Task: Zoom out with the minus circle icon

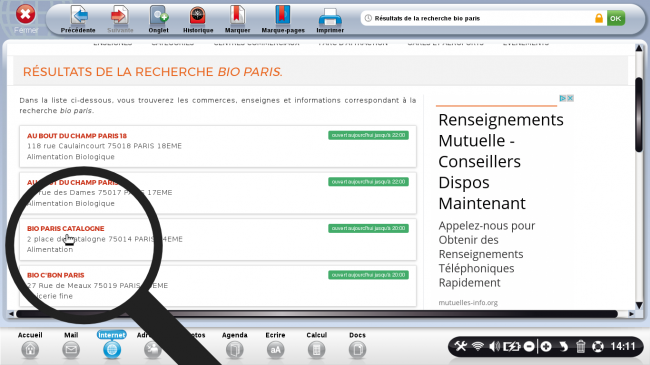Action: pyautogui.click(x=529, y=346)
